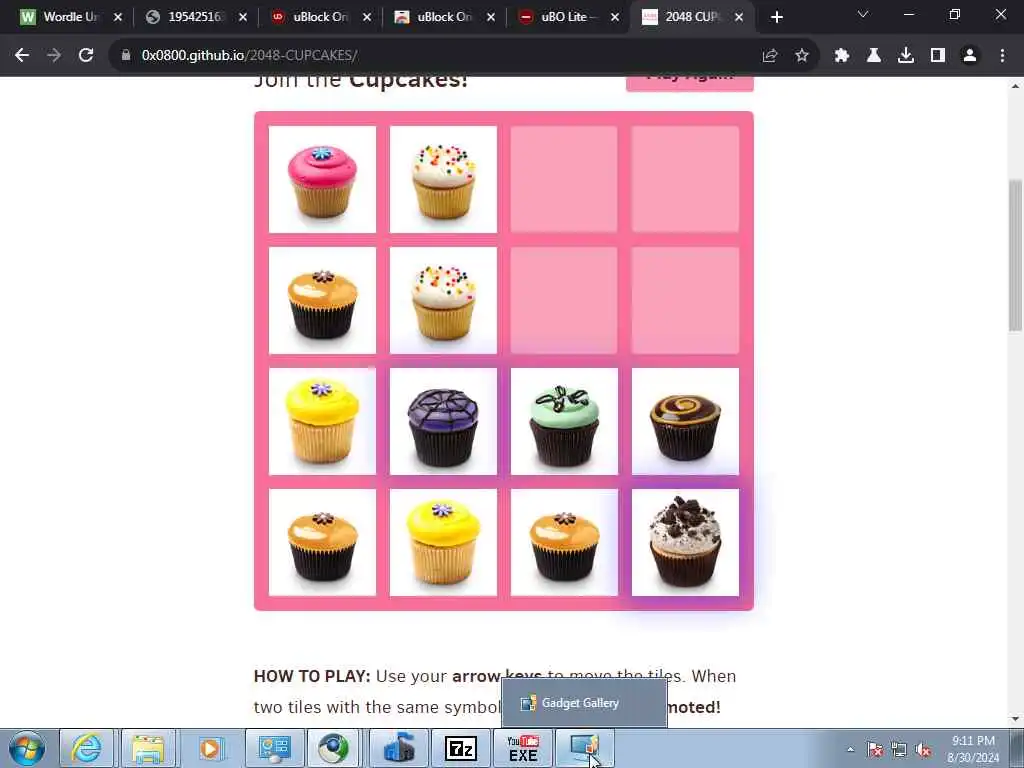Click the caramel cupcake in second row
The height and width of the screenshot is (768, 1024).
tap(323, 300)
